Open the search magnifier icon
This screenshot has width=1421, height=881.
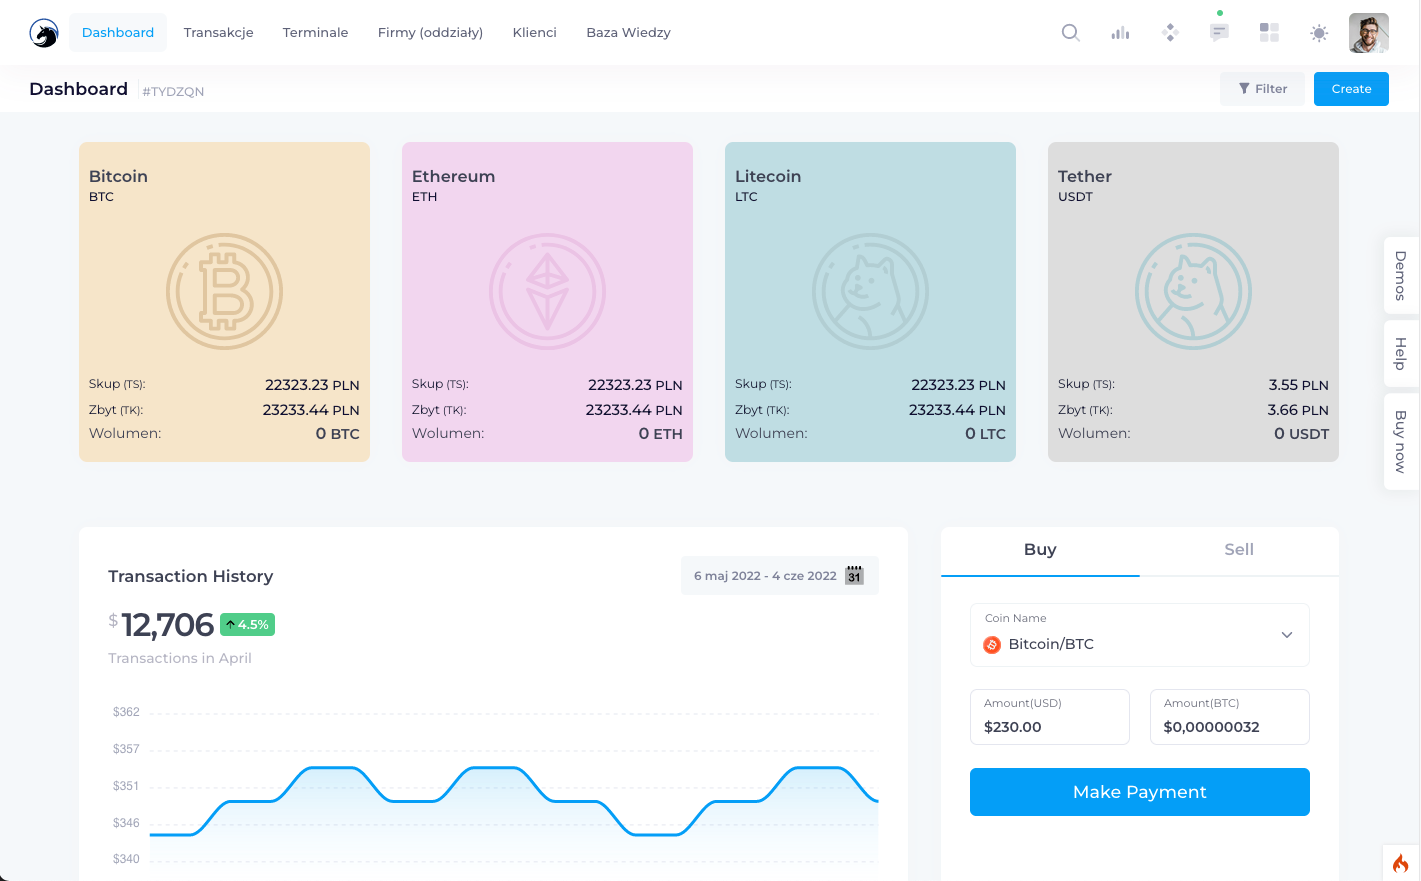point(1070,33)
